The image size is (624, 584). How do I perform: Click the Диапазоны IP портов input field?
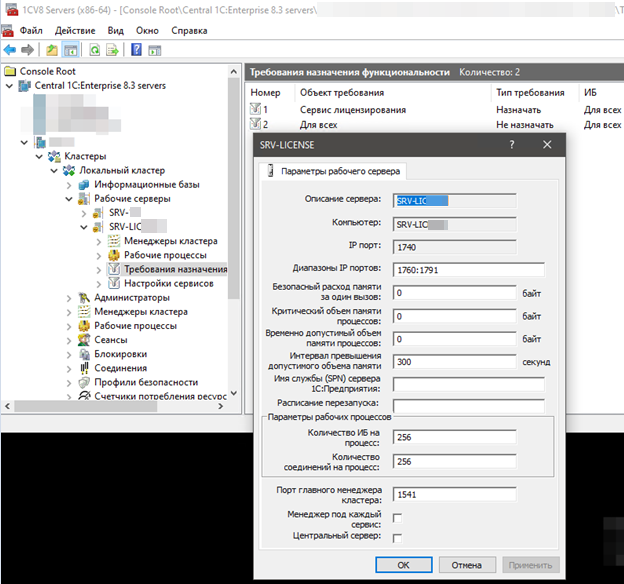tap(468, 269)
